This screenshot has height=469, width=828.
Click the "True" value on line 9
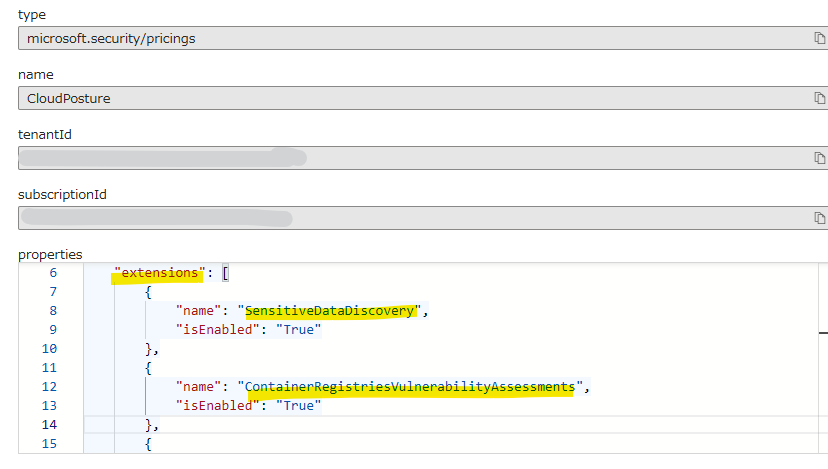(298, 330)
